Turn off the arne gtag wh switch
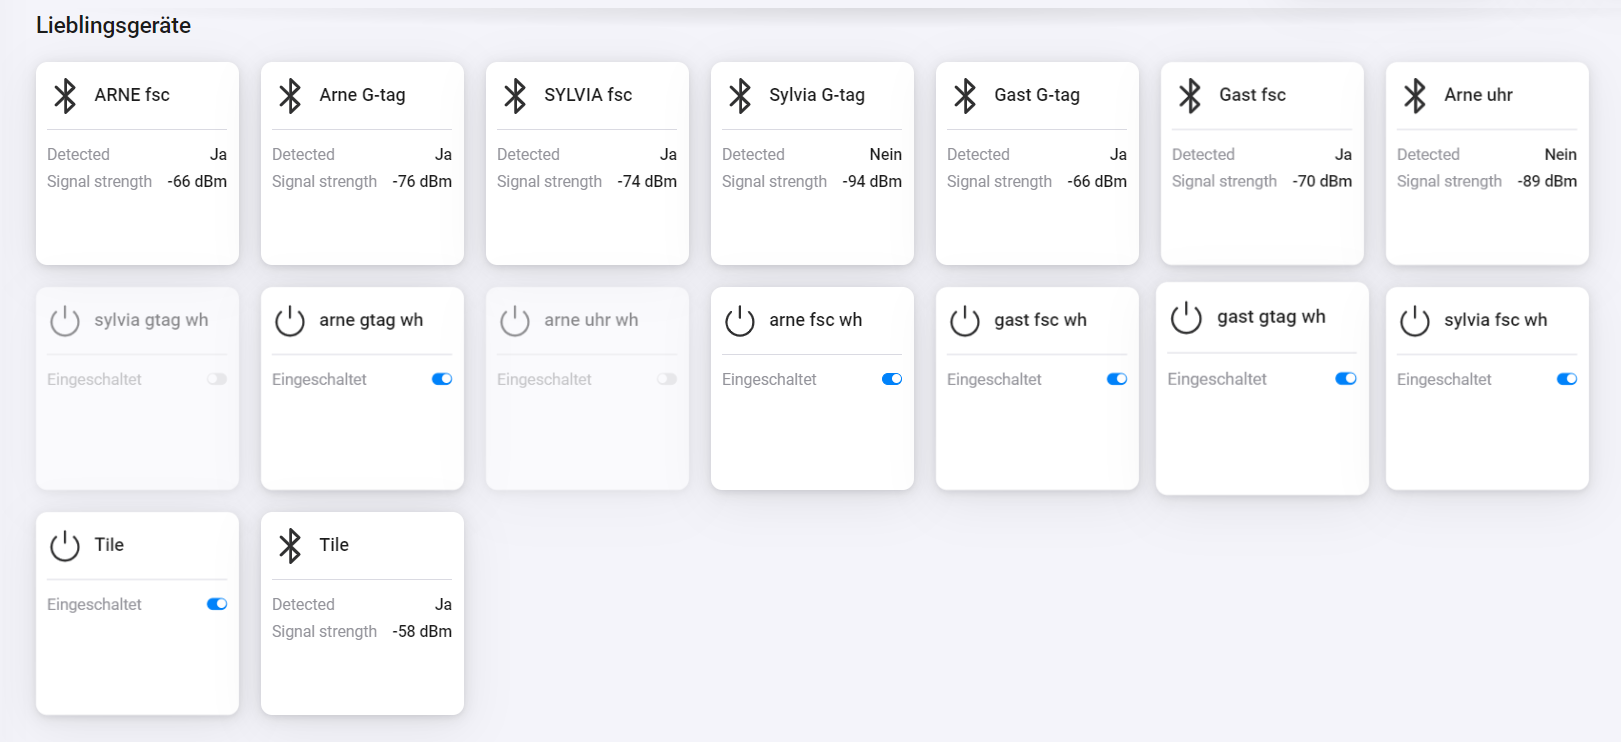 442,379
